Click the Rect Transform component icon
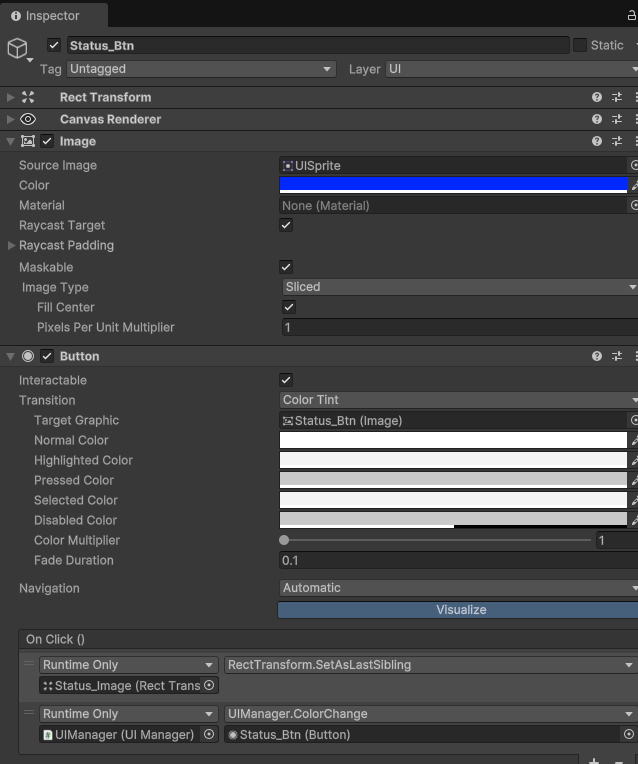The image size is (638, 764). pos(28,97)
